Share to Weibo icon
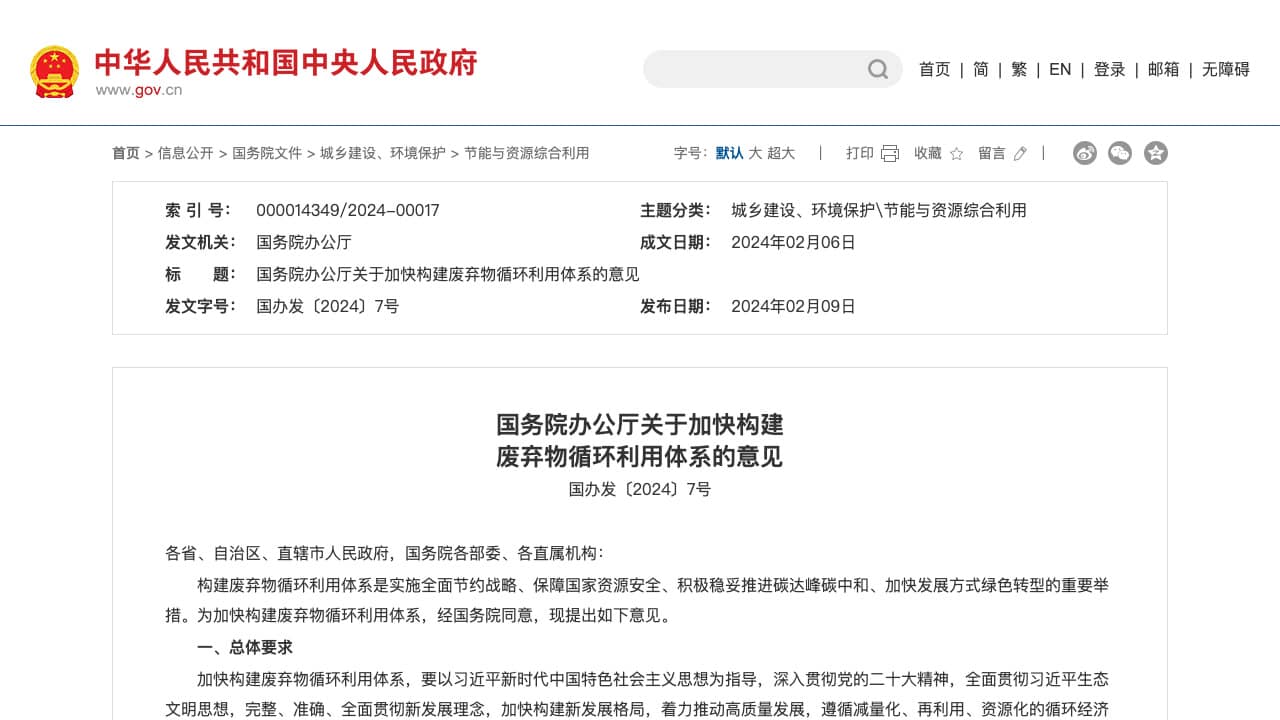The width and height of the screenshot is (1280, 720). click(1085, 153)
